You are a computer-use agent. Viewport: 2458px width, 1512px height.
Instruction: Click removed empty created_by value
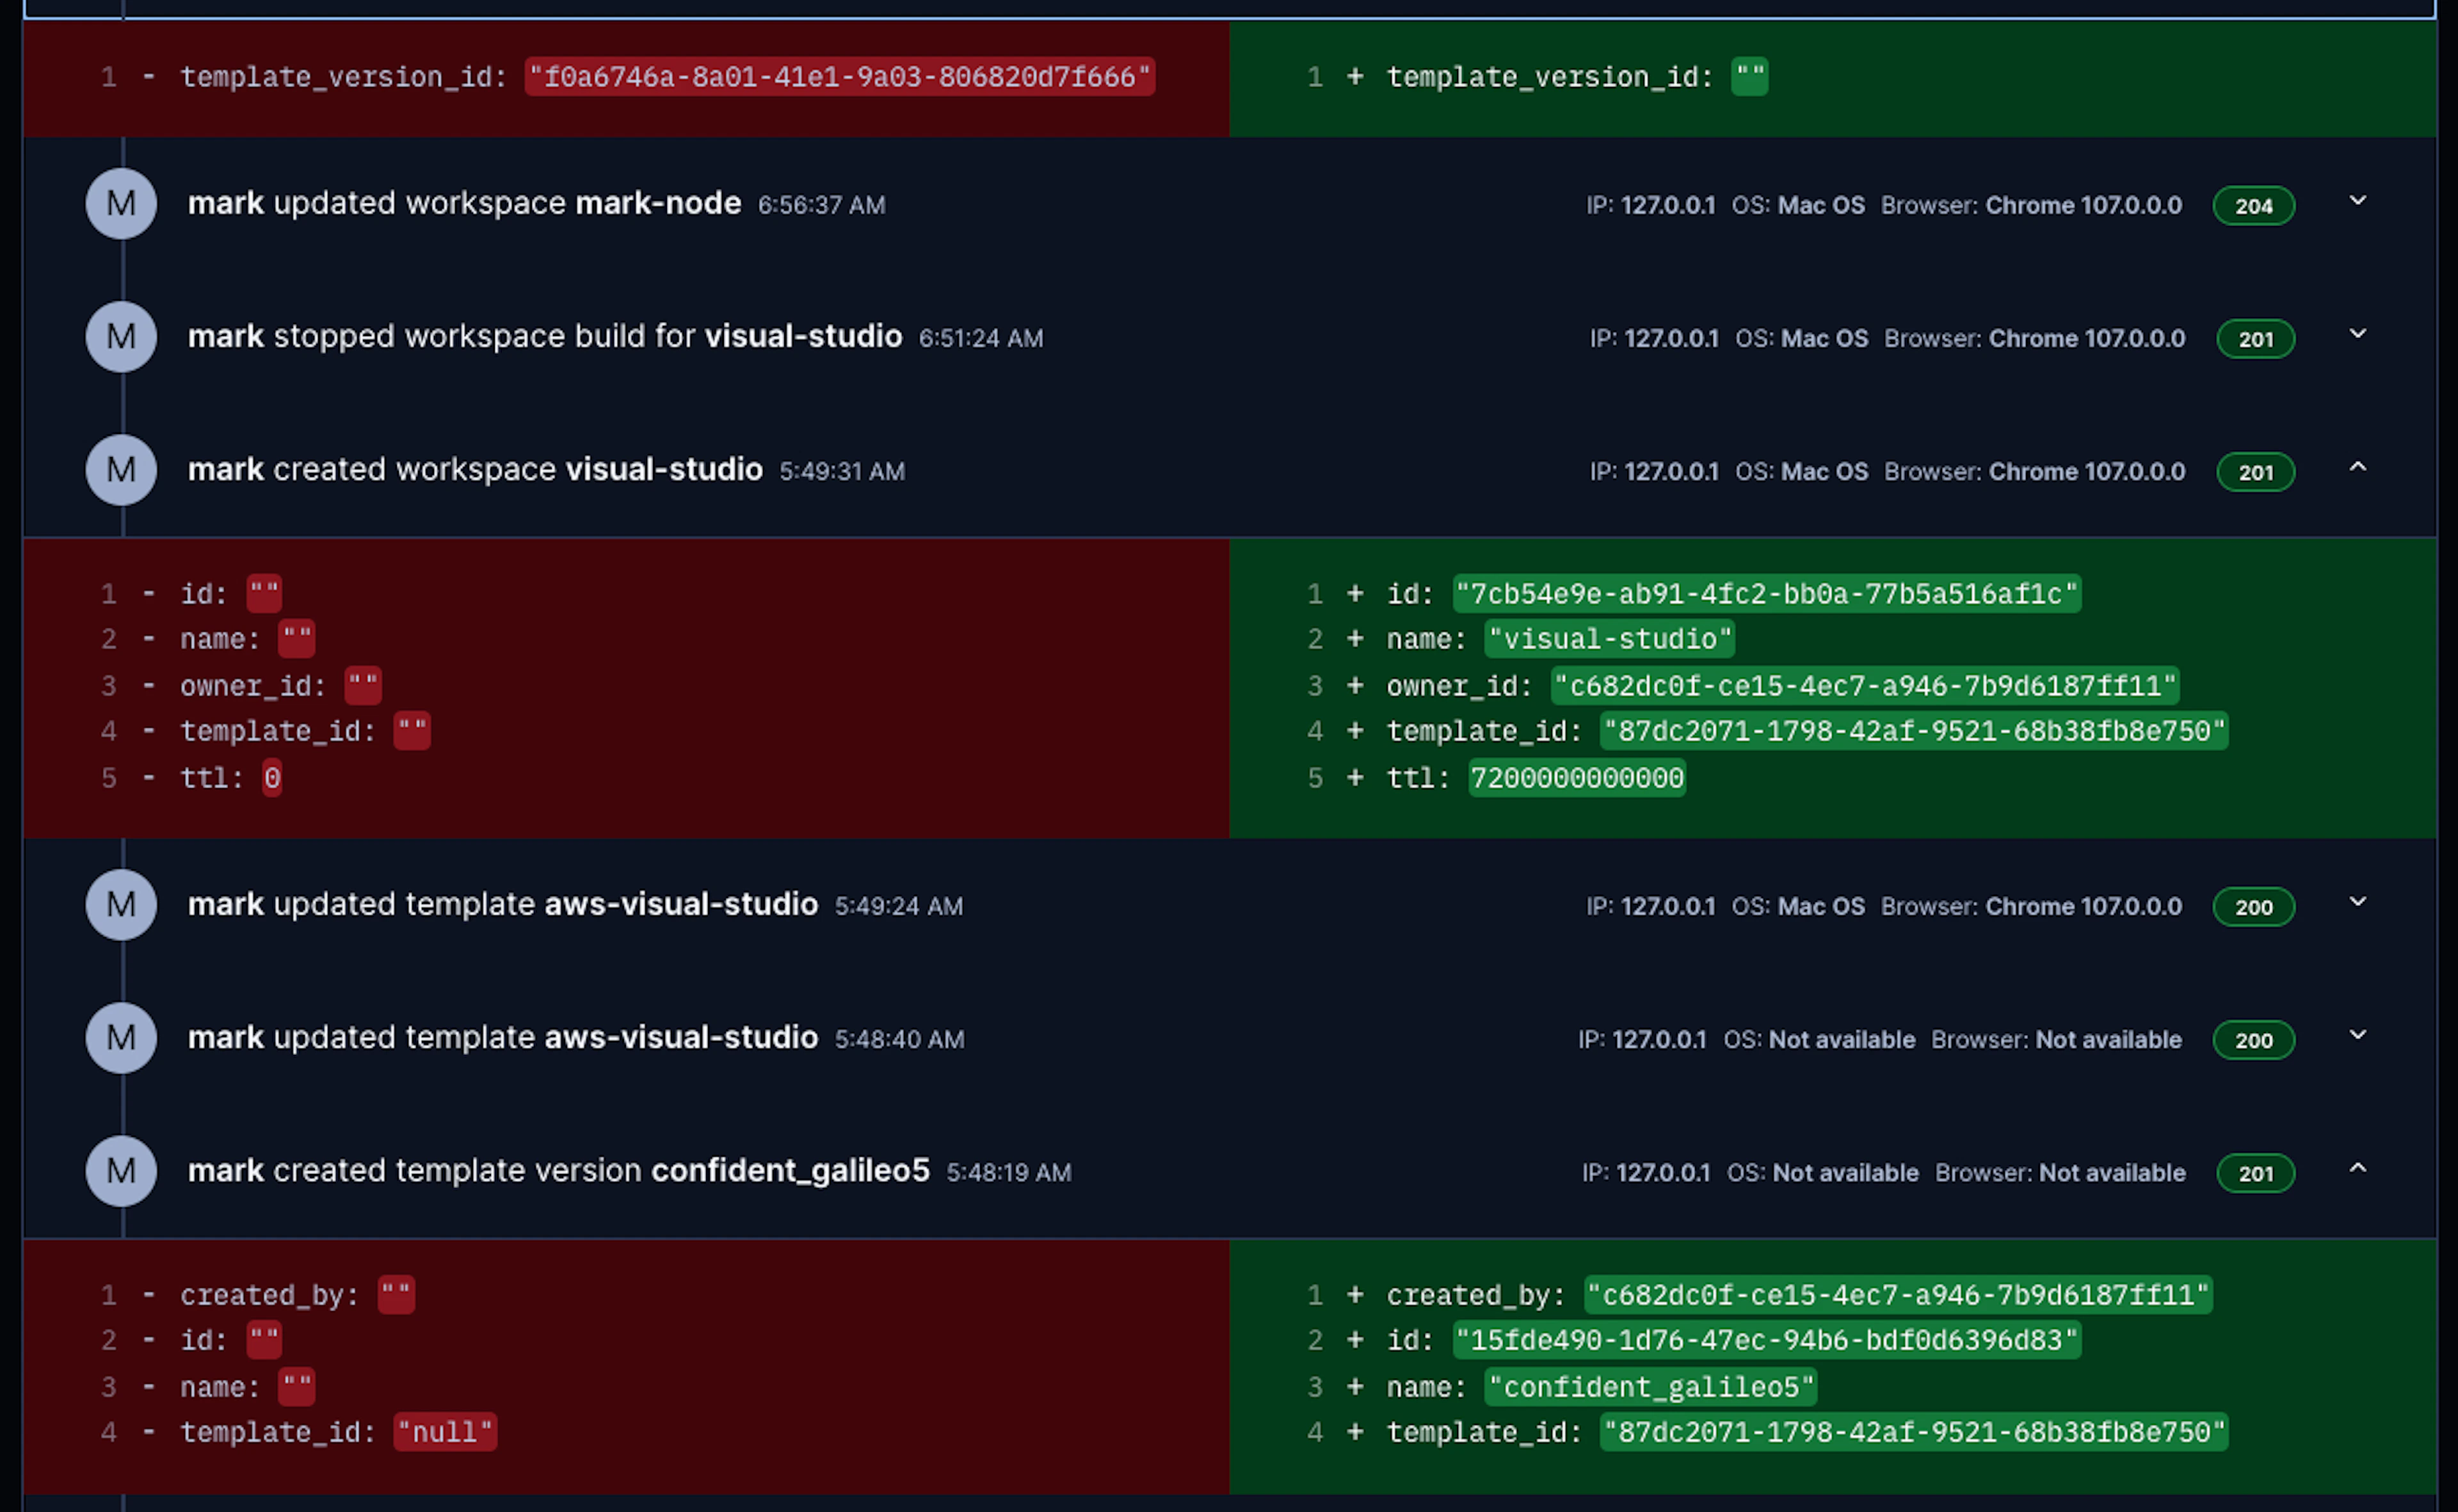[x=396, y=1295]
